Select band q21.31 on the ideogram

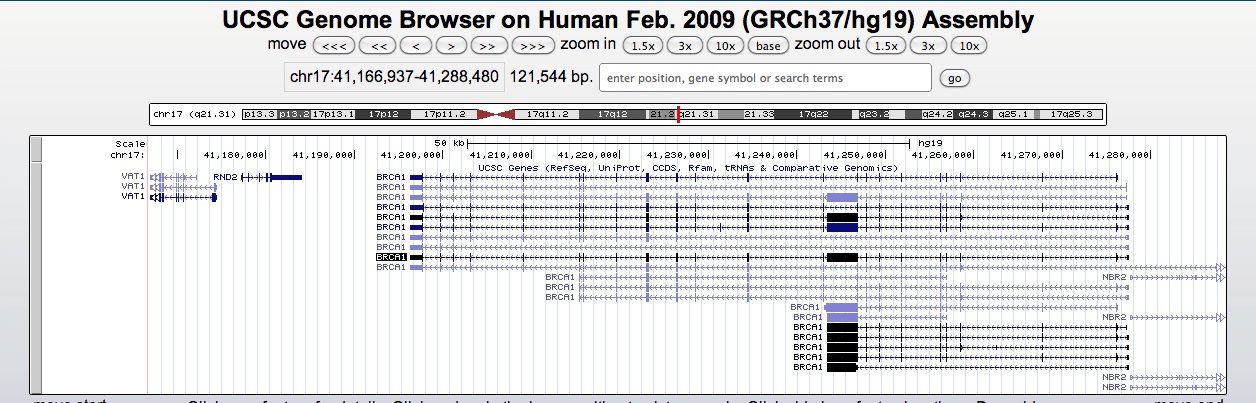pos(698,115)
